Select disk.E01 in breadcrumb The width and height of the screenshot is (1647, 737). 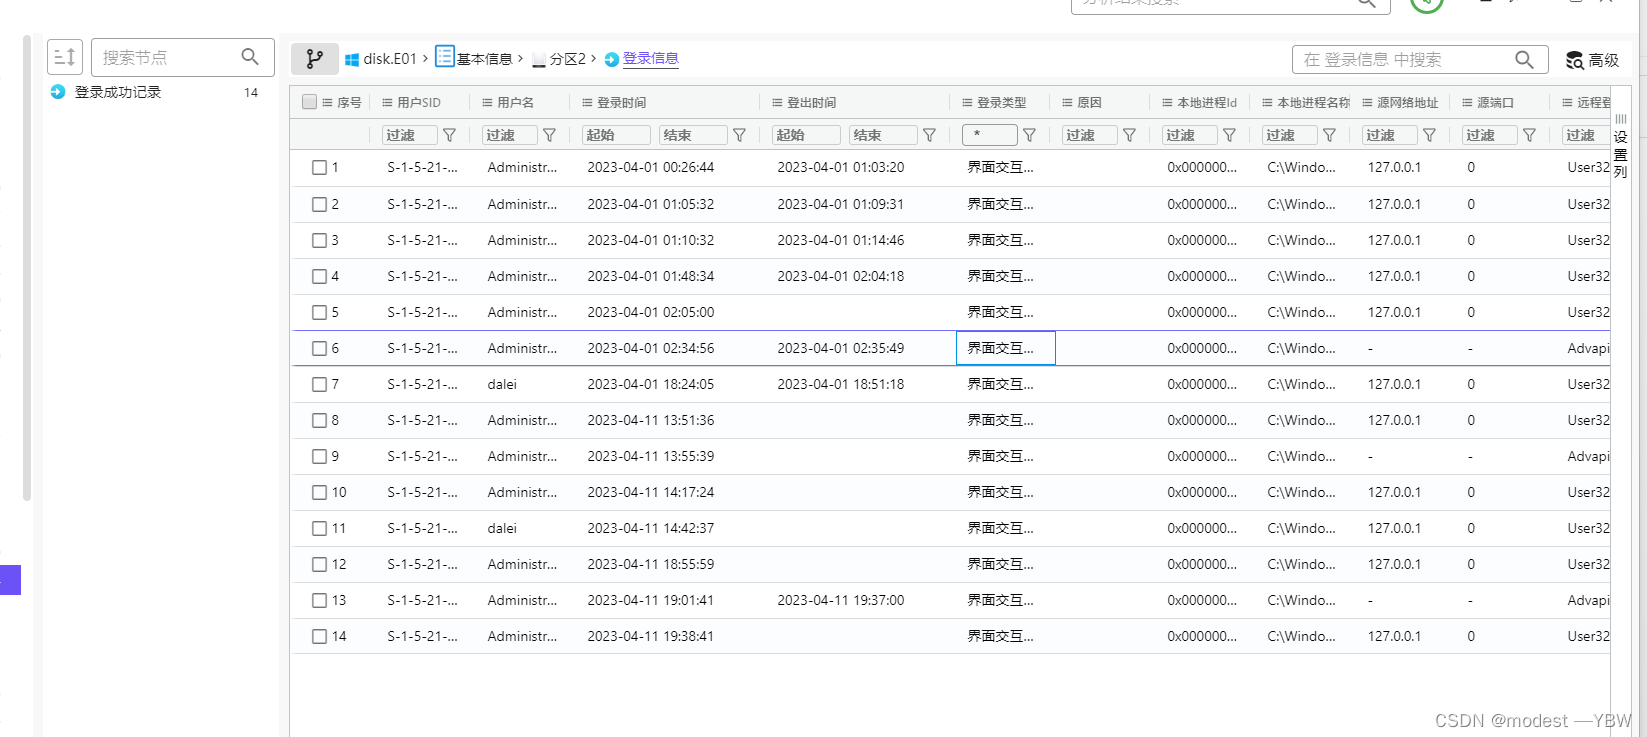tap(389, 59)
